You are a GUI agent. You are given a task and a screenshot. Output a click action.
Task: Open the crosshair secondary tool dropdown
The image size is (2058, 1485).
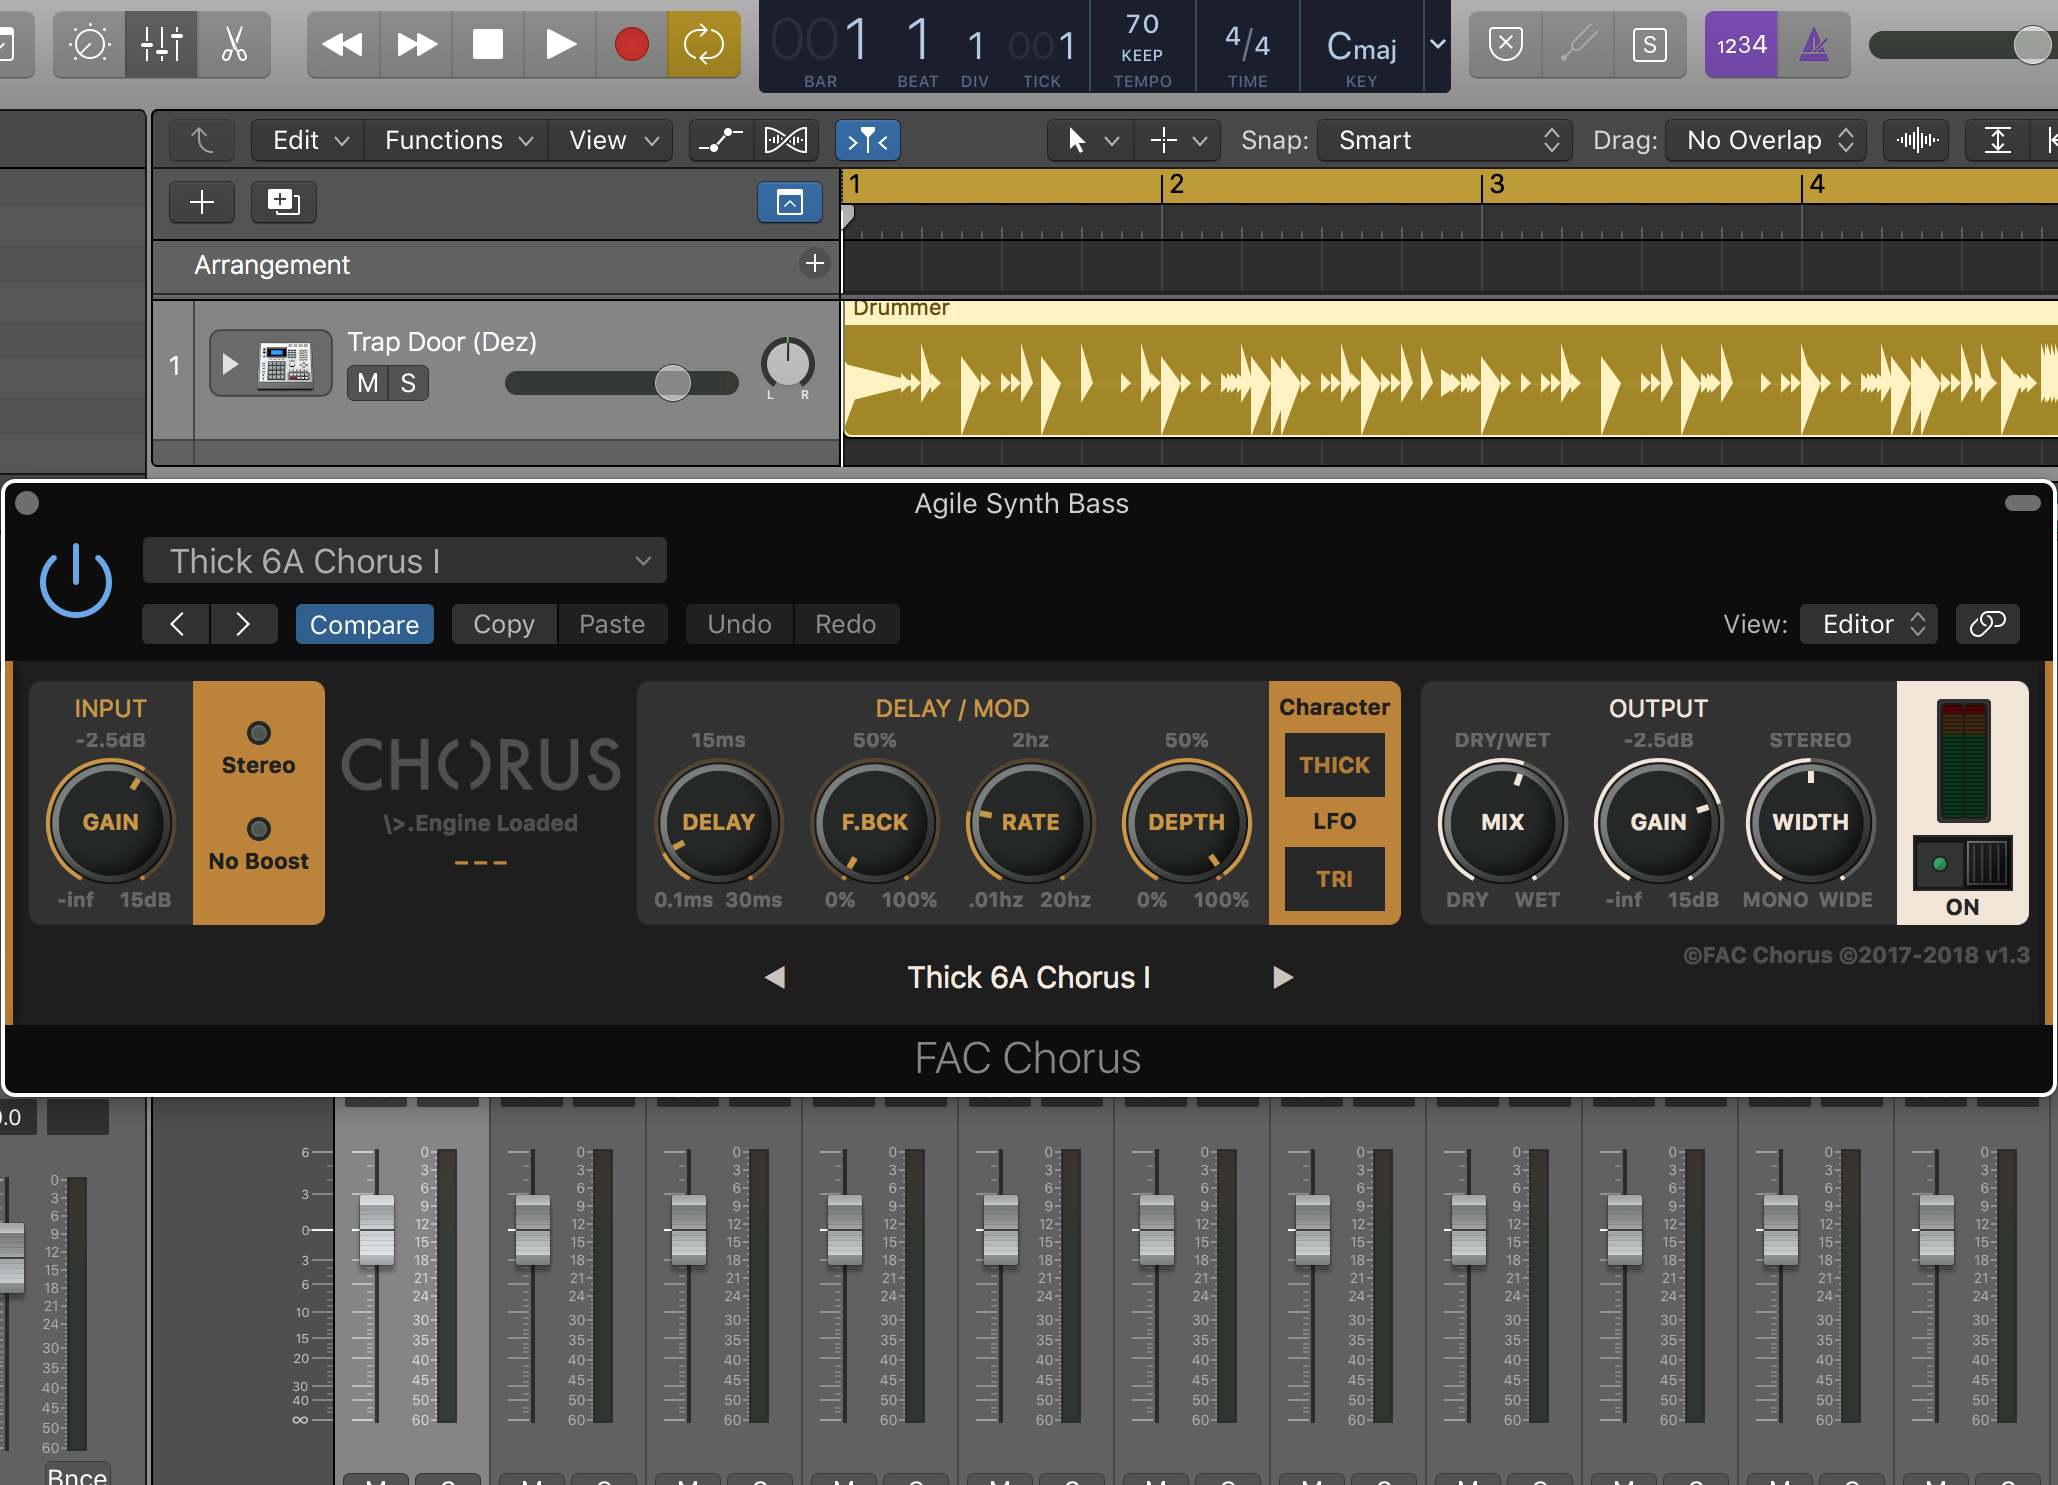pos(1178,140)
